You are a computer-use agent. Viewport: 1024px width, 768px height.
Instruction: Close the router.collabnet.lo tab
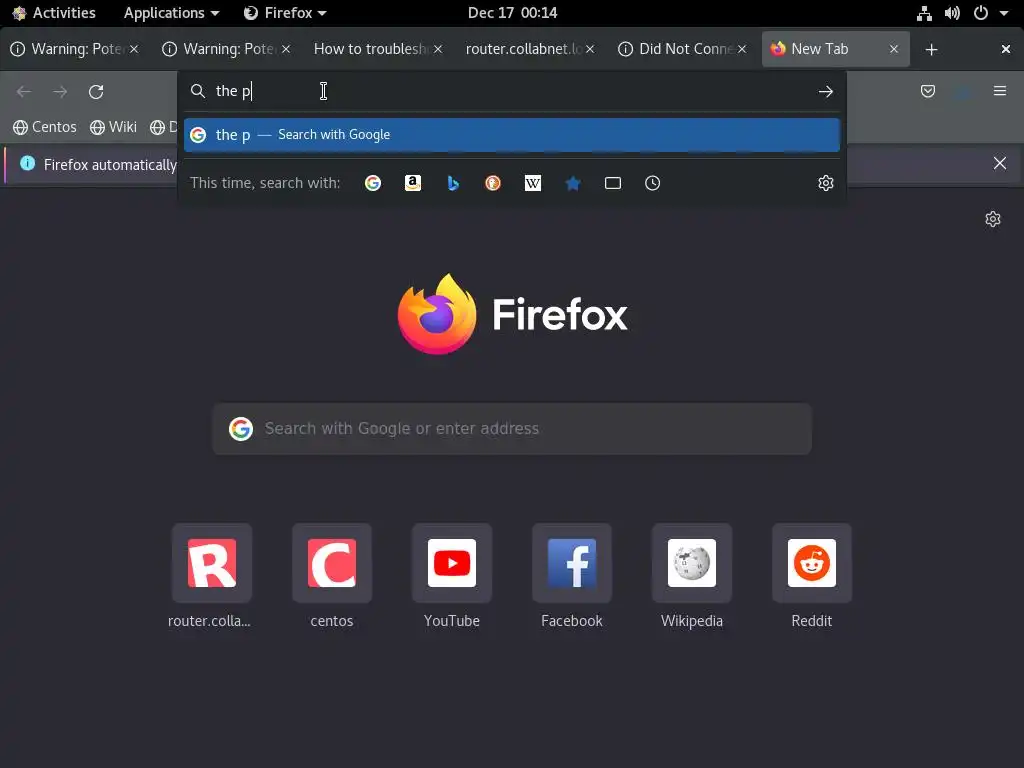[x=590, y=49]
